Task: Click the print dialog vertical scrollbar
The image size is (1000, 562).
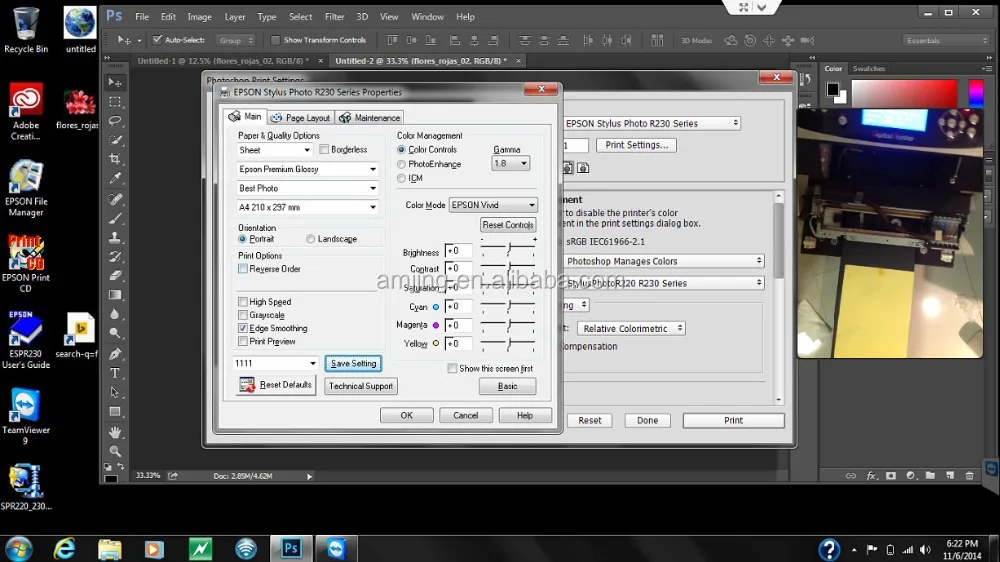Action: point(779,298)
